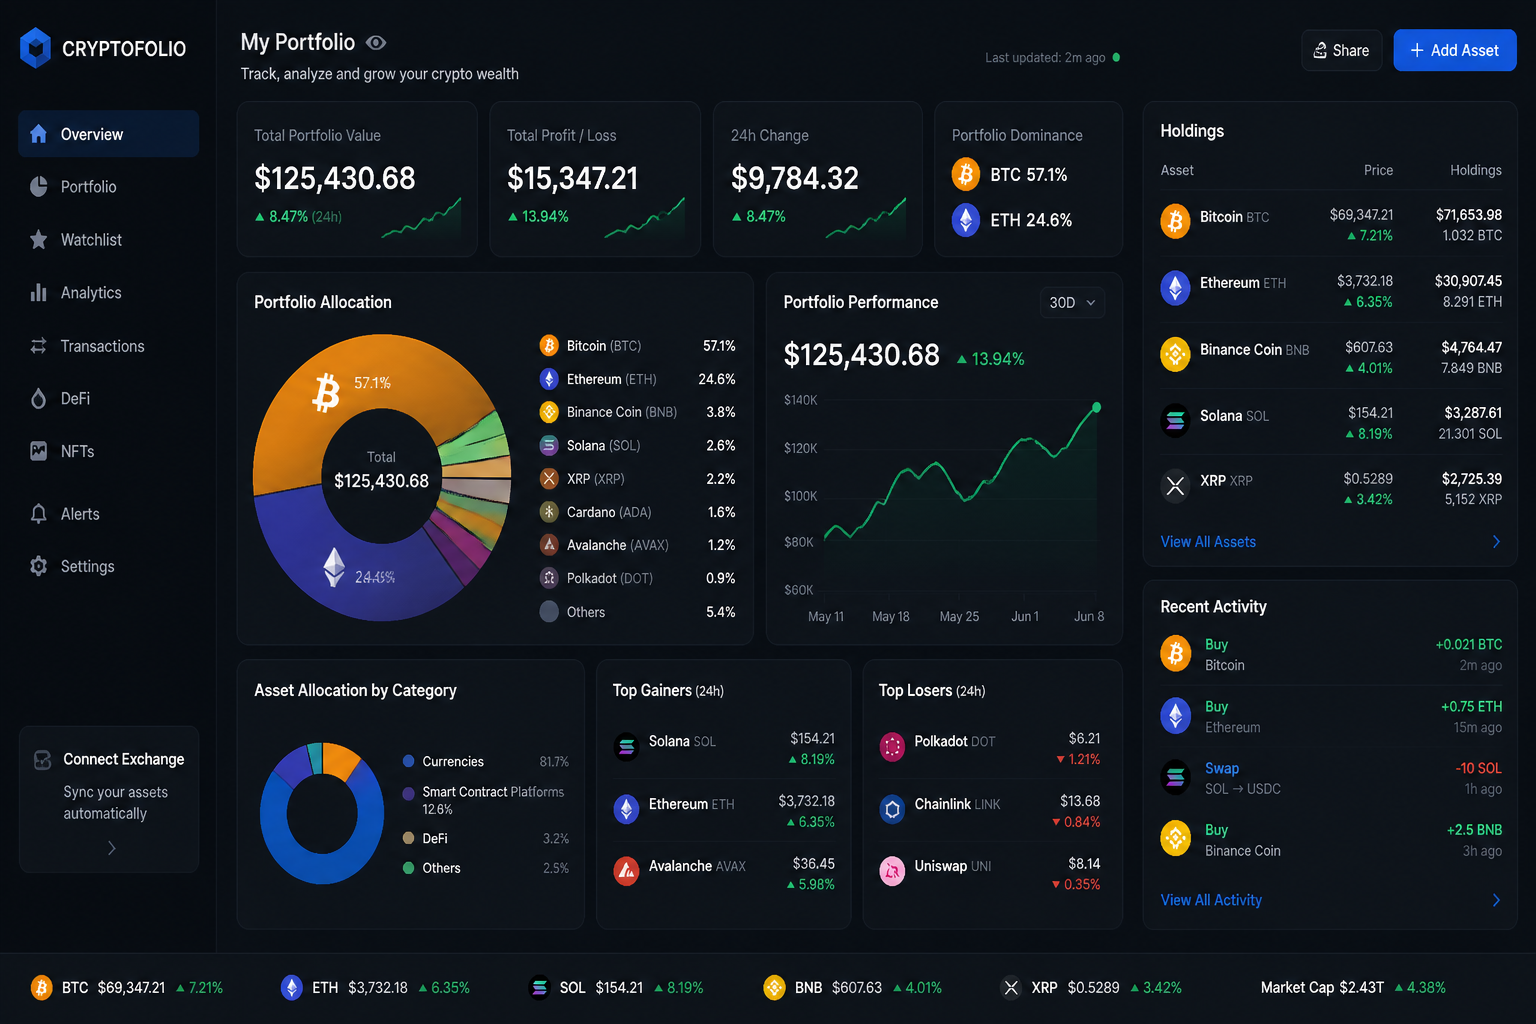Expand the Connect Exchange card chevron
Image resolution: width=1536 pixels, height=1024 pixels.
coord(111,848)
